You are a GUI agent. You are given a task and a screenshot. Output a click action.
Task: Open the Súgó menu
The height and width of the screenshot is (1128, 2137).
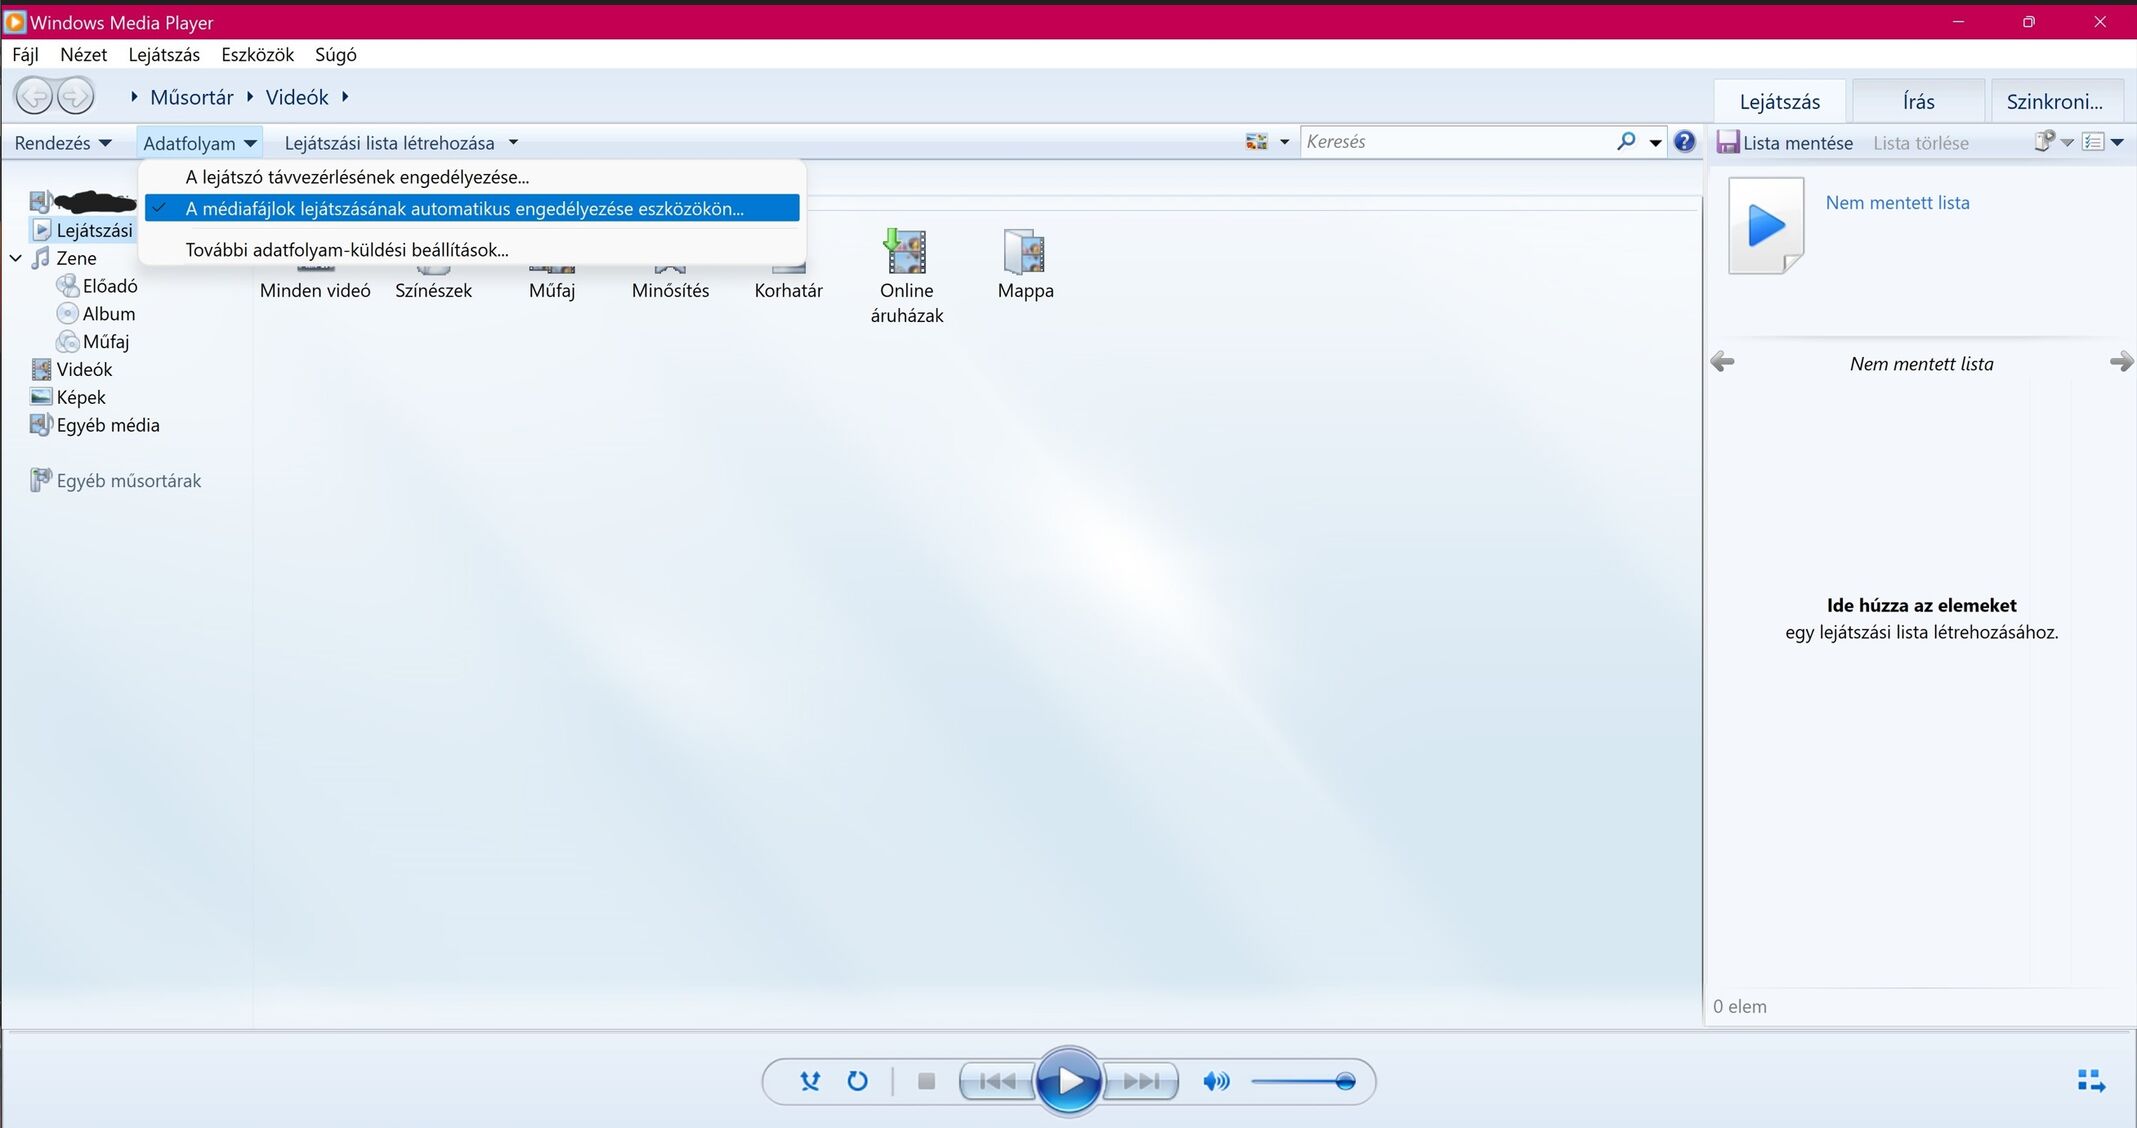pos(335,55)
